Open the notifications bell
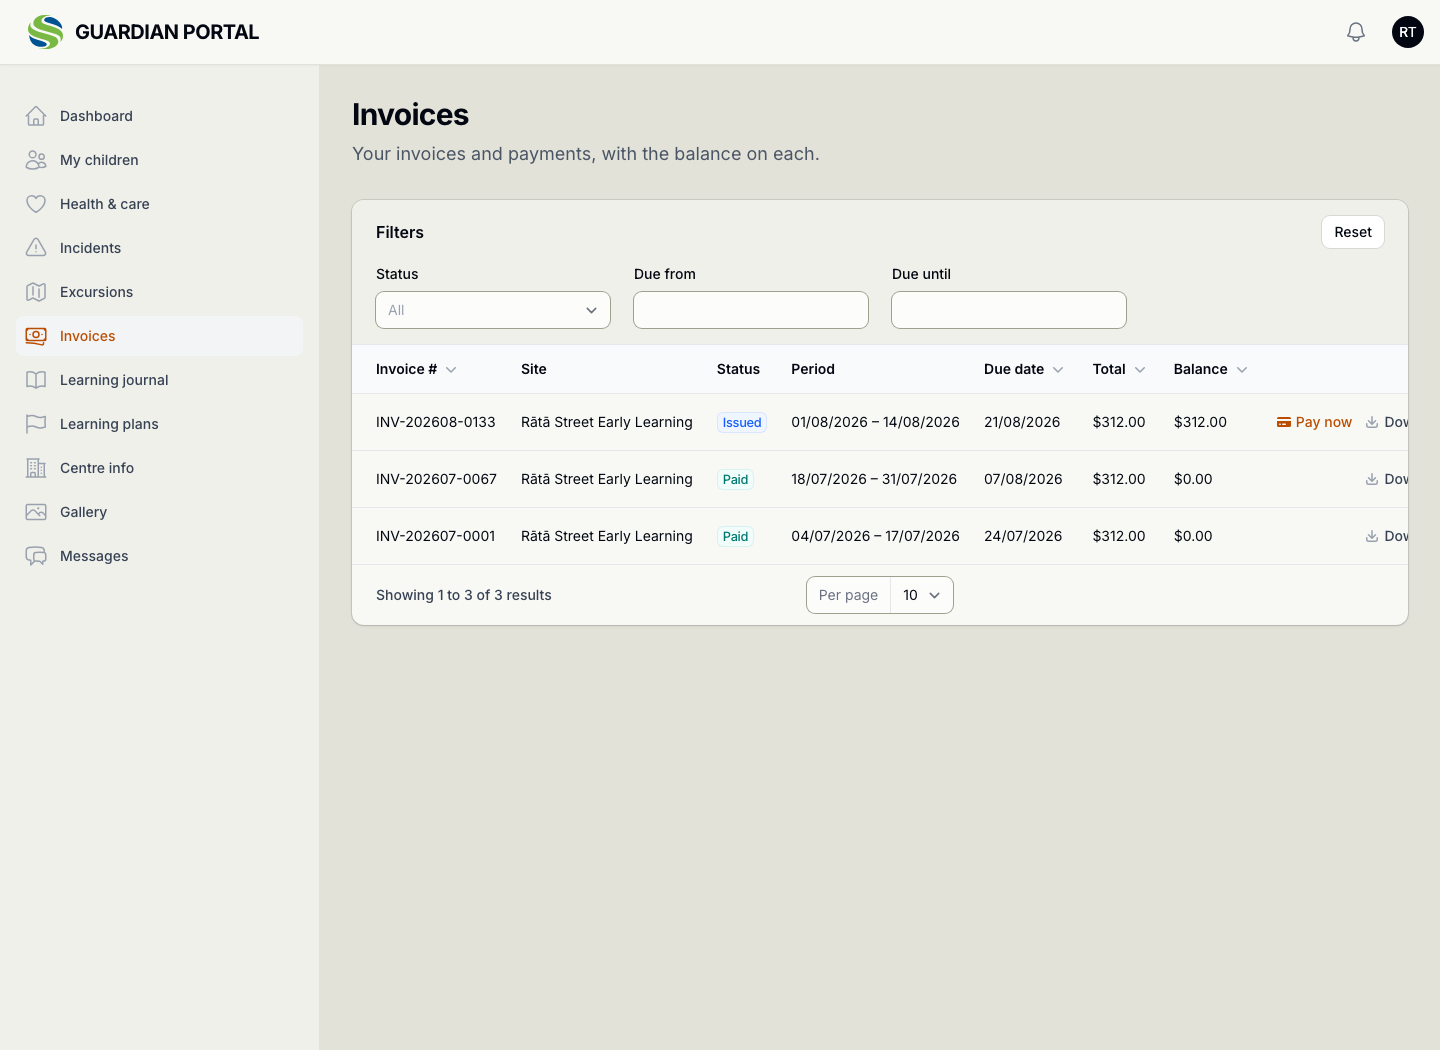The width and height of the screenshot is (1440, 1050). click(1356, 32)
